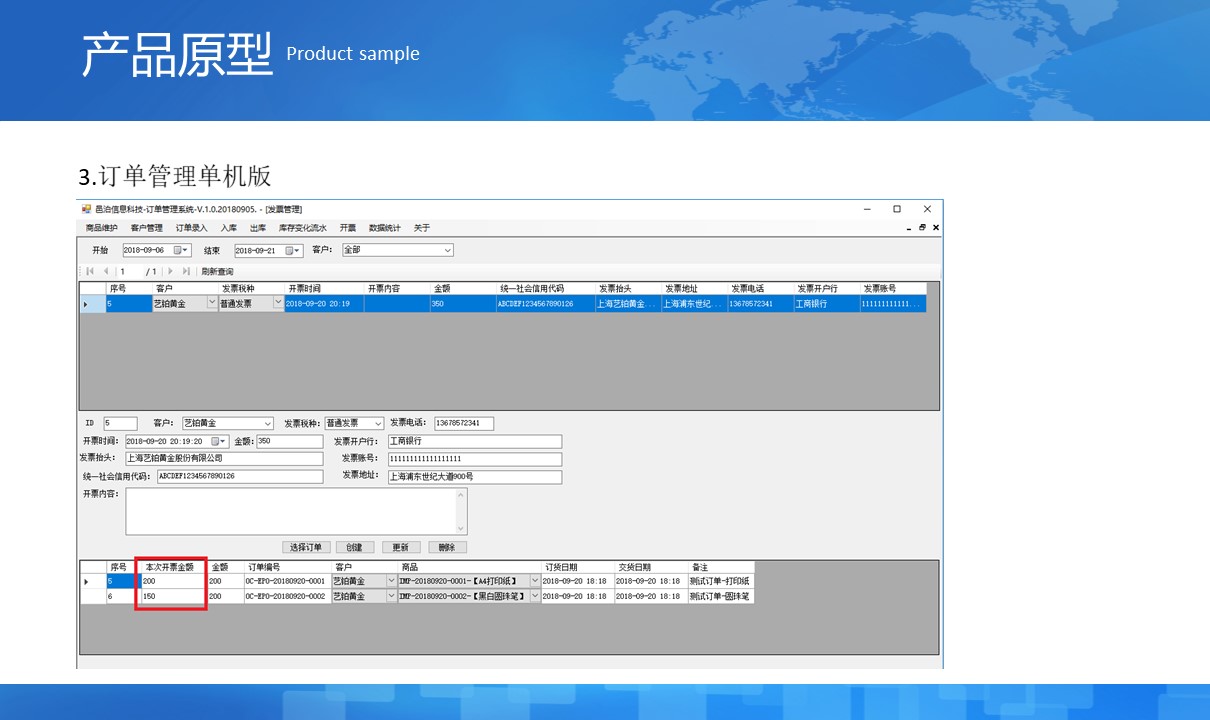Click 发票开户行 field showing 工商银行
The image size is (1210, 720).
coord(474,441)
